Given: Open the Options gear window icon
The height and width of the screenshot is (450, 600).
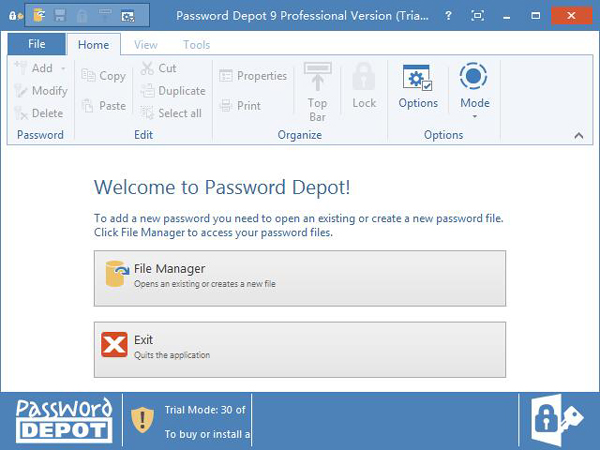Looking at the screenshot, I should point(417,78).
